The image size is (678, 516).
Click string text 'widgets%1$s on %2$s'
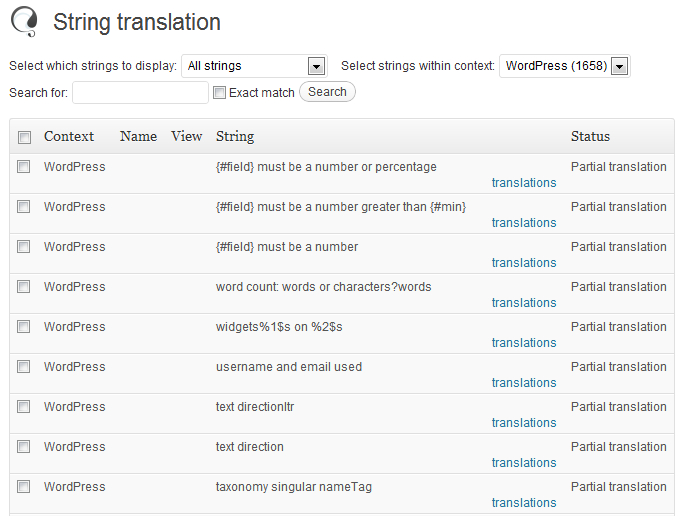coord(279,327)
